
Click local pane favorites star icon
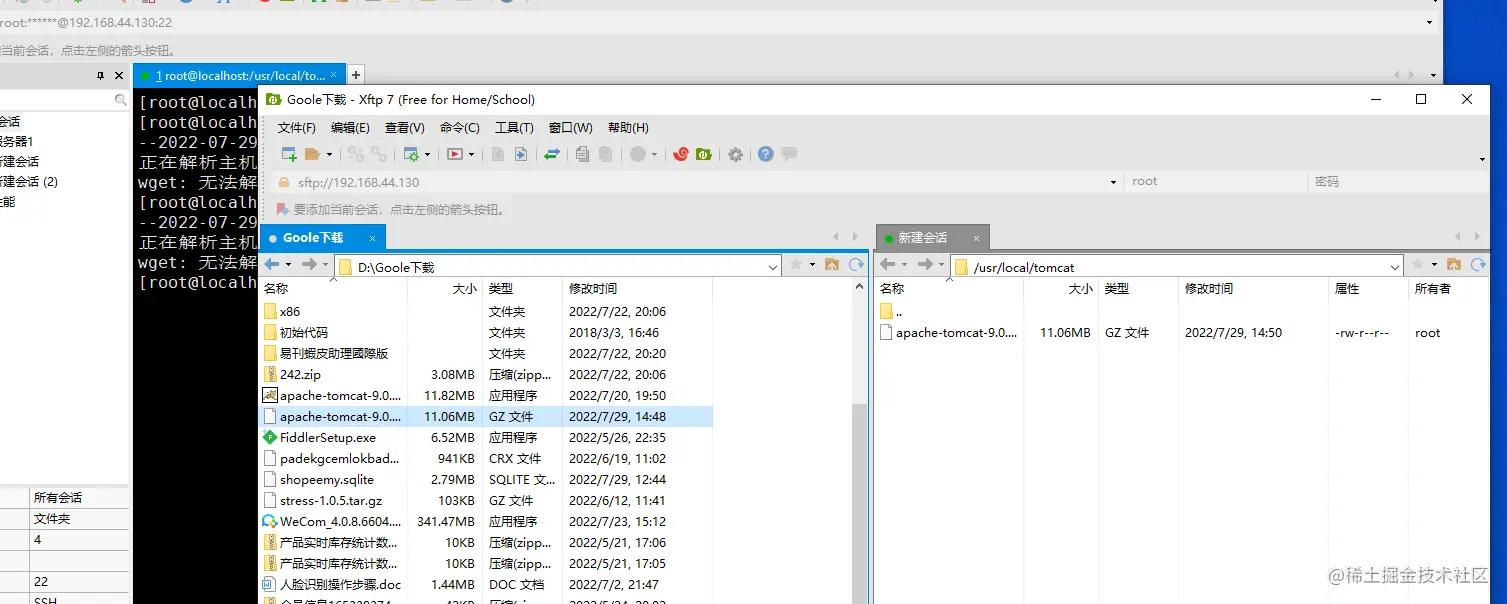click(796, 265)
